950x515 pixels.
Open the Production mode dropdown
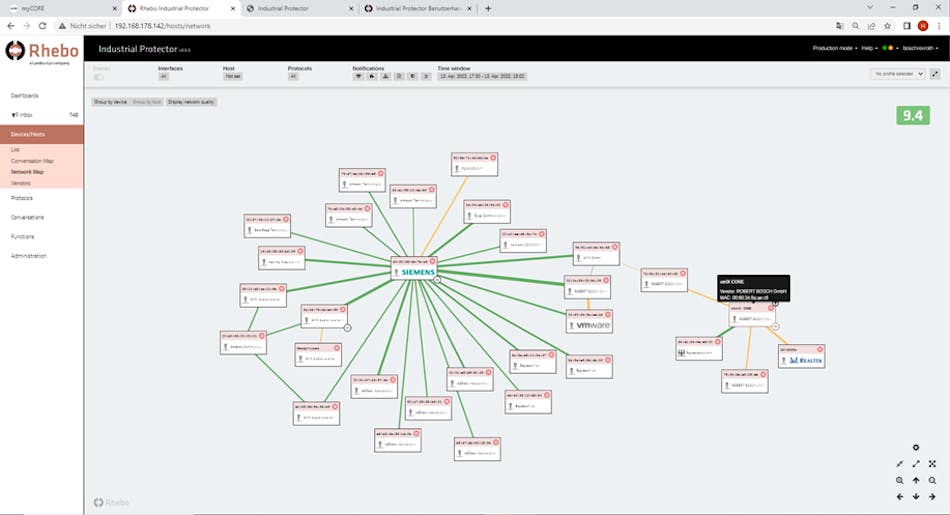tap(834, 48)
